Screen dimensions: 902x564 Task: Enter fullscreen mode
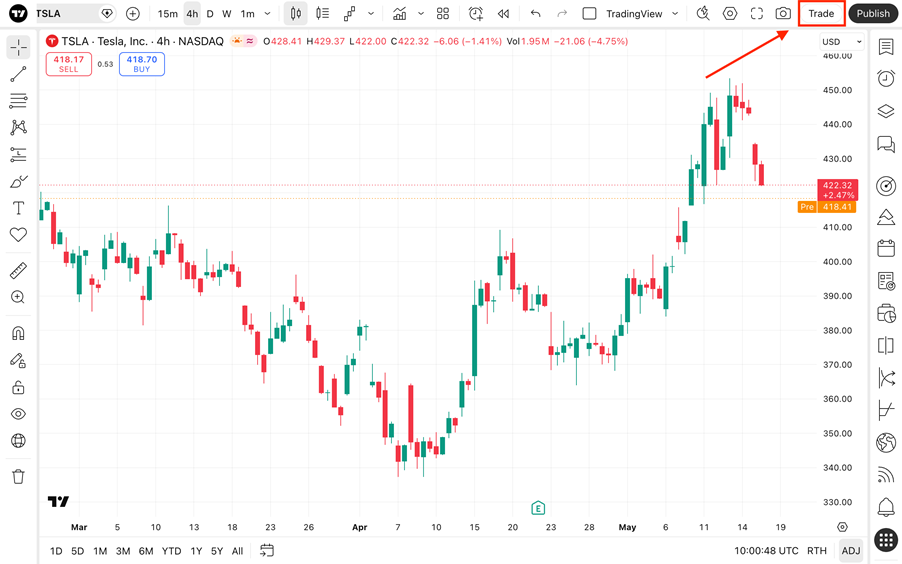(x=757, y=13)
